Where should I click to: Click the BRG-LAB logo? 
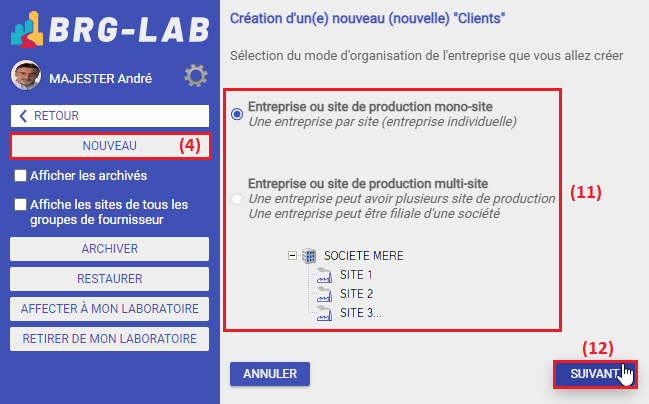pyautogui.click(x=110, y=29)
